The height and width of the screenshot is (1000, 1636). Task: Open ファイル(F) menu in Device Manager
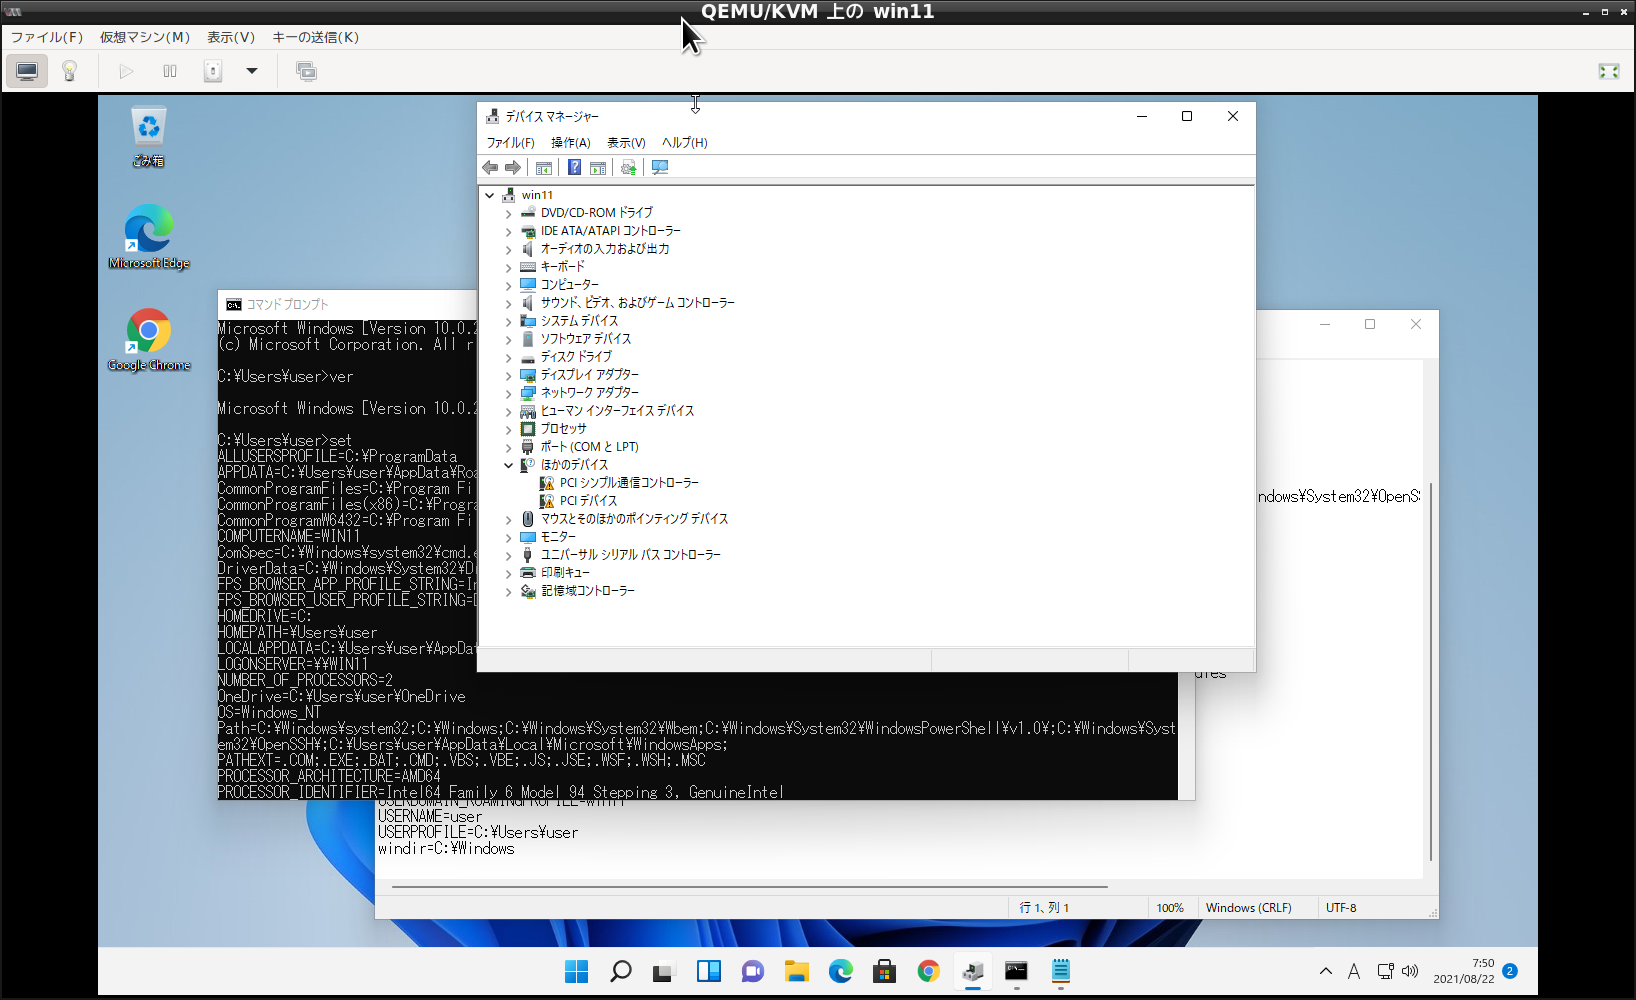click(510, 143)
